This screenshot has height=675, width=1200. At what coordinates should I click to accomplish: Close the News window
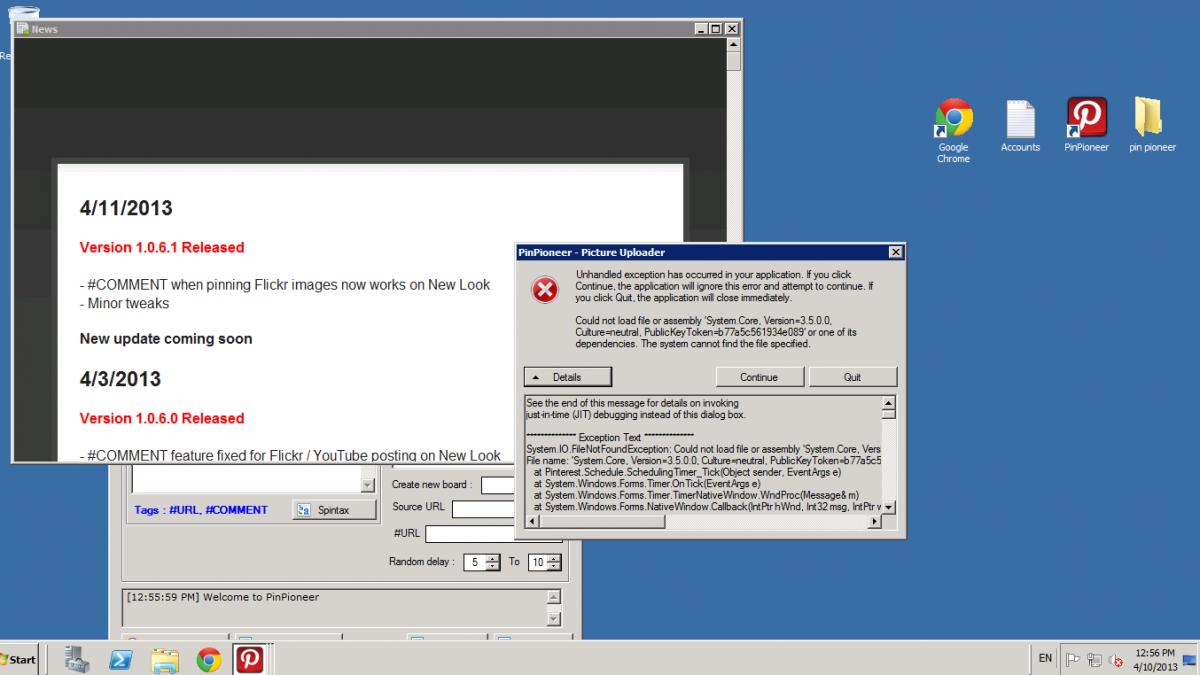pyautogui.click(x=731, y=29)
